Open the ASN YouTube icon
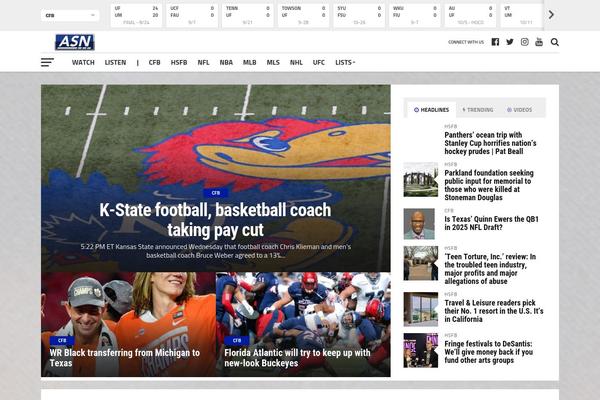The image size is (600, 400). click(x=539, y=42)
